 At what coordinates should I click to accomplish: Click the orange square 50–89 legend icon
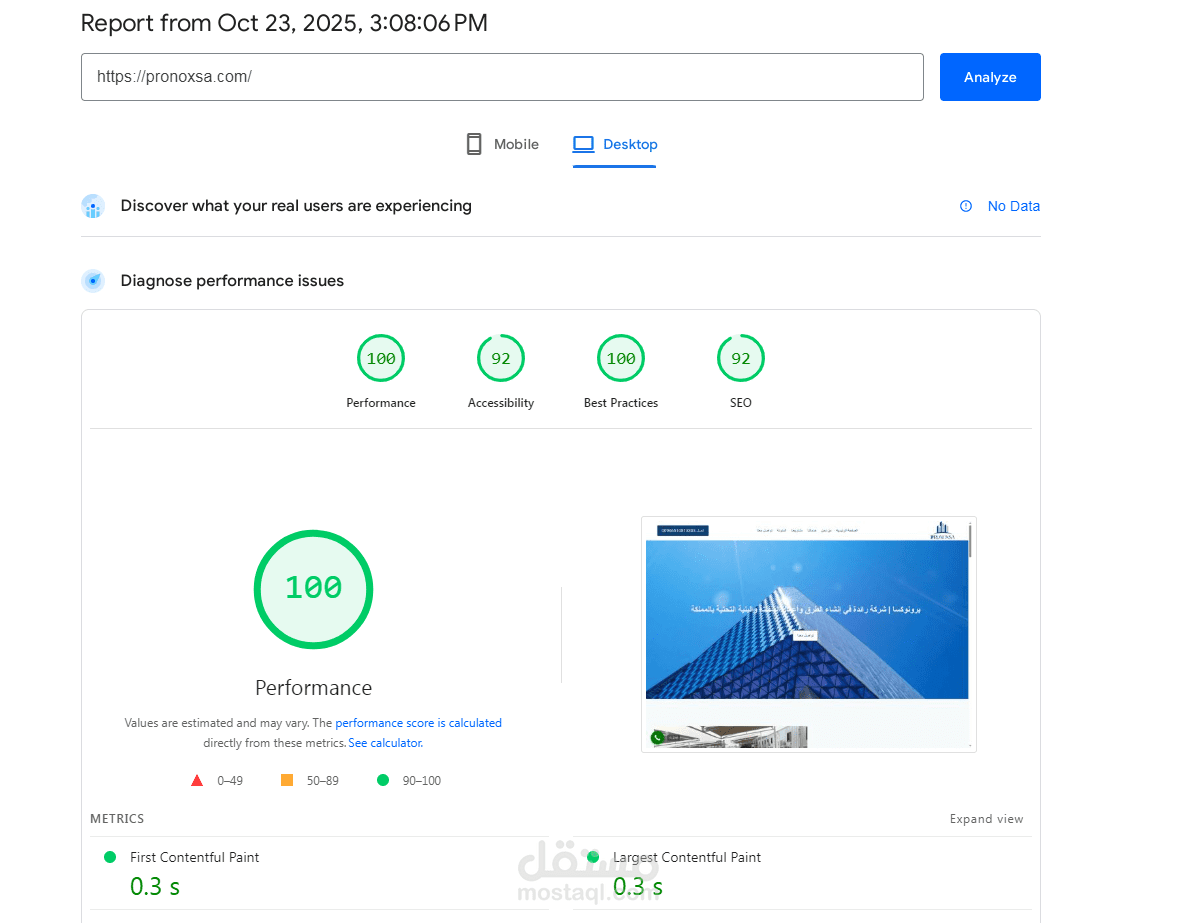287,780
